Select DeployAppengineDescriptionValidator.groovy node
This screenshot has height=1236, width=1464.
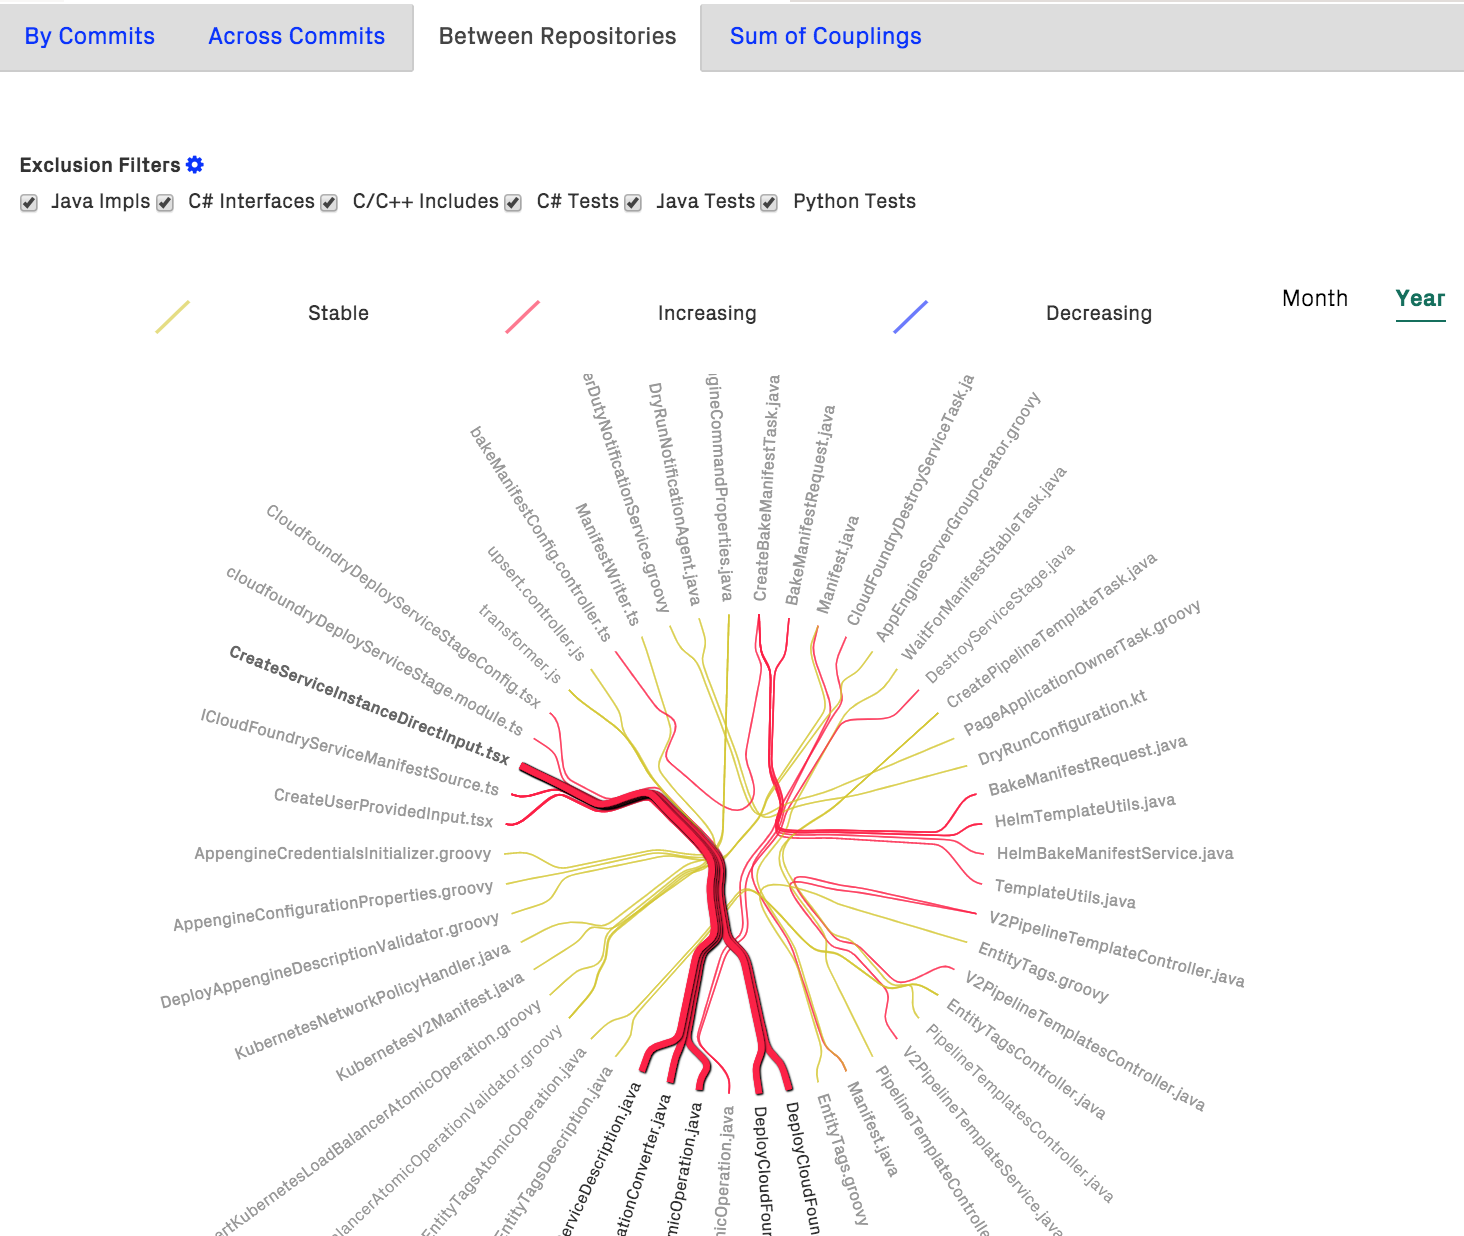pos(330,960)
